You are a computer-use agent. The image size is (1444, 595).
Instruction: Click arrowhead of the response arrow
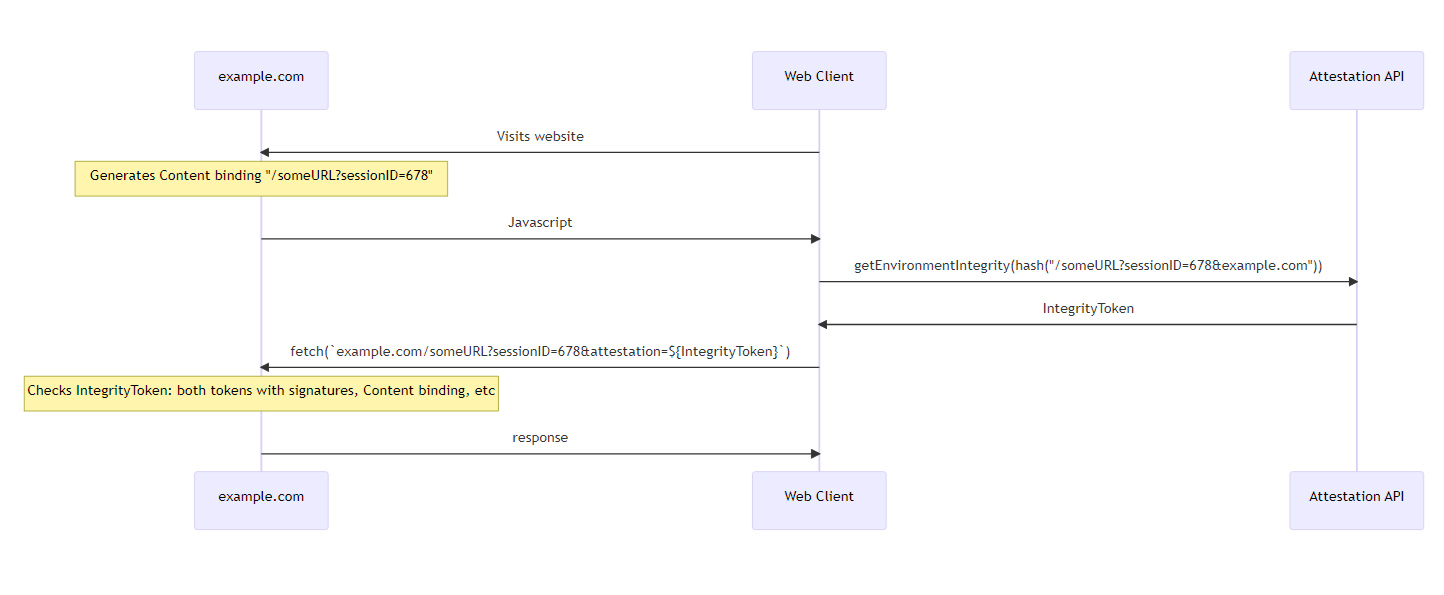pos(815,454)
